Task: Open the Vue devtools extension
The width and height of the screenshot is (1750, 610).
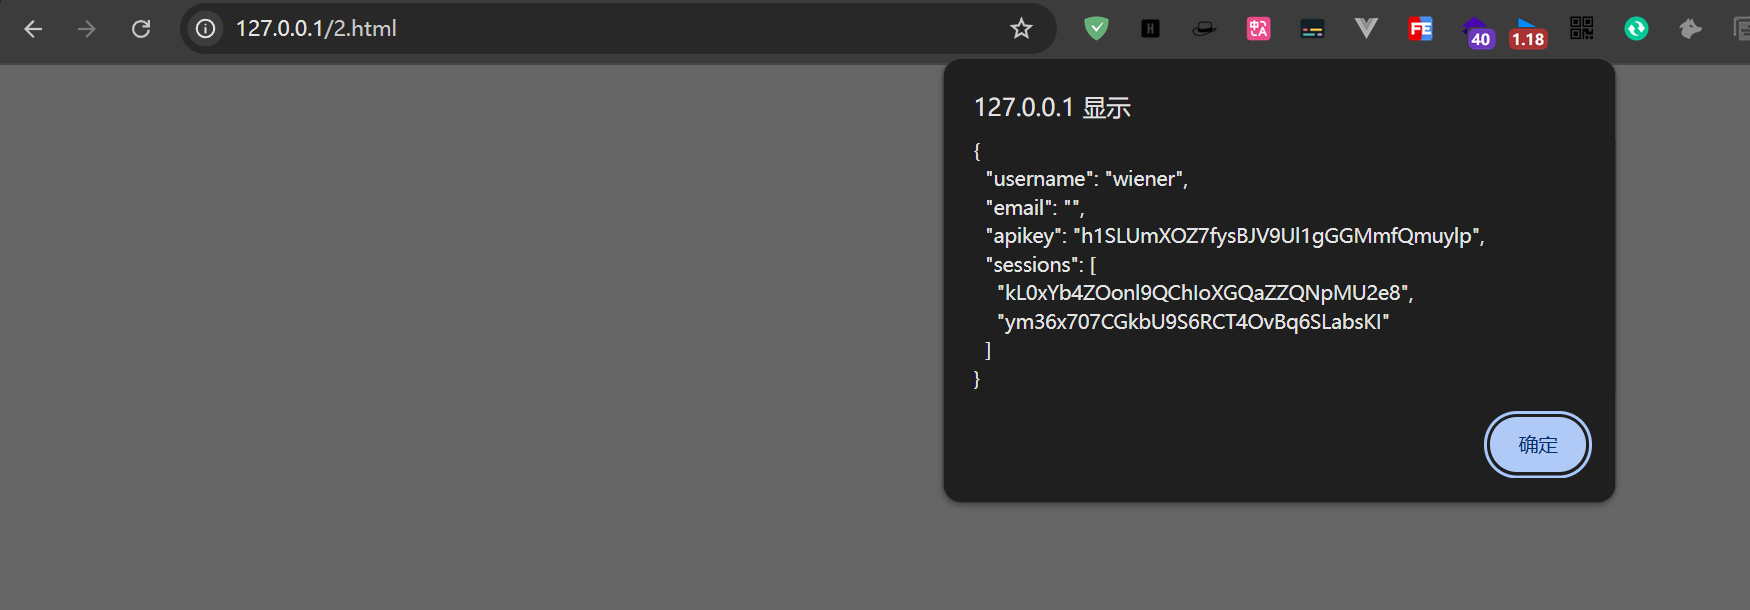Action: (x=1366, y=29)
